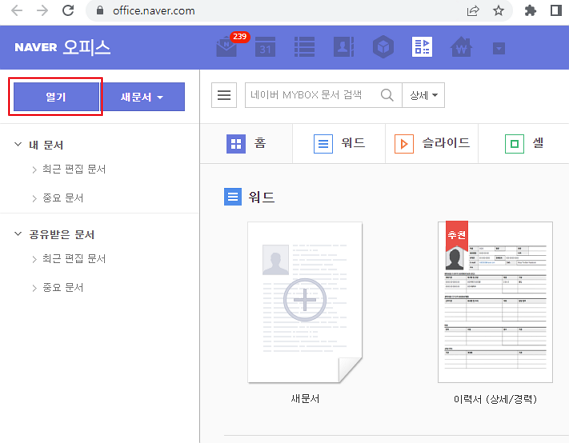The image size is (569, 443).
Task: Click the 새문서 label under blank template
Action: tap(305, 399)
